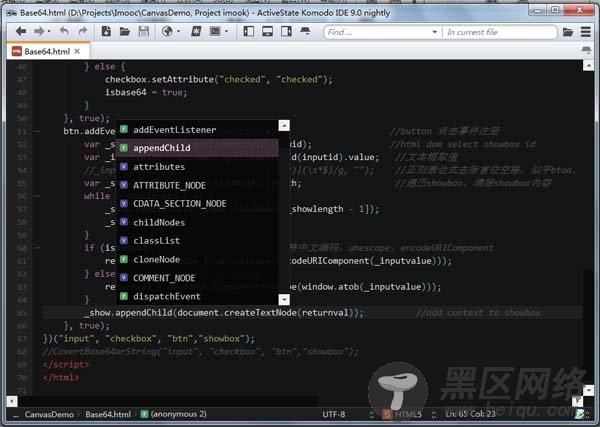The width and height of the screenshot is (600, 427).
Task: Click the terminal-style toolbar icon
Action: pyautogui.click(x=215, y=31)
